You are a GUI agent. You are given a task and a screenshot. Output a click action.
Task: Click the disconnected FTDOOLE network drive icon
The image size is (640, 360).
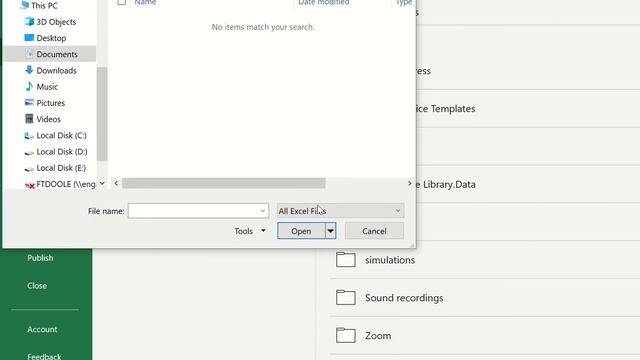click(29, 185)
